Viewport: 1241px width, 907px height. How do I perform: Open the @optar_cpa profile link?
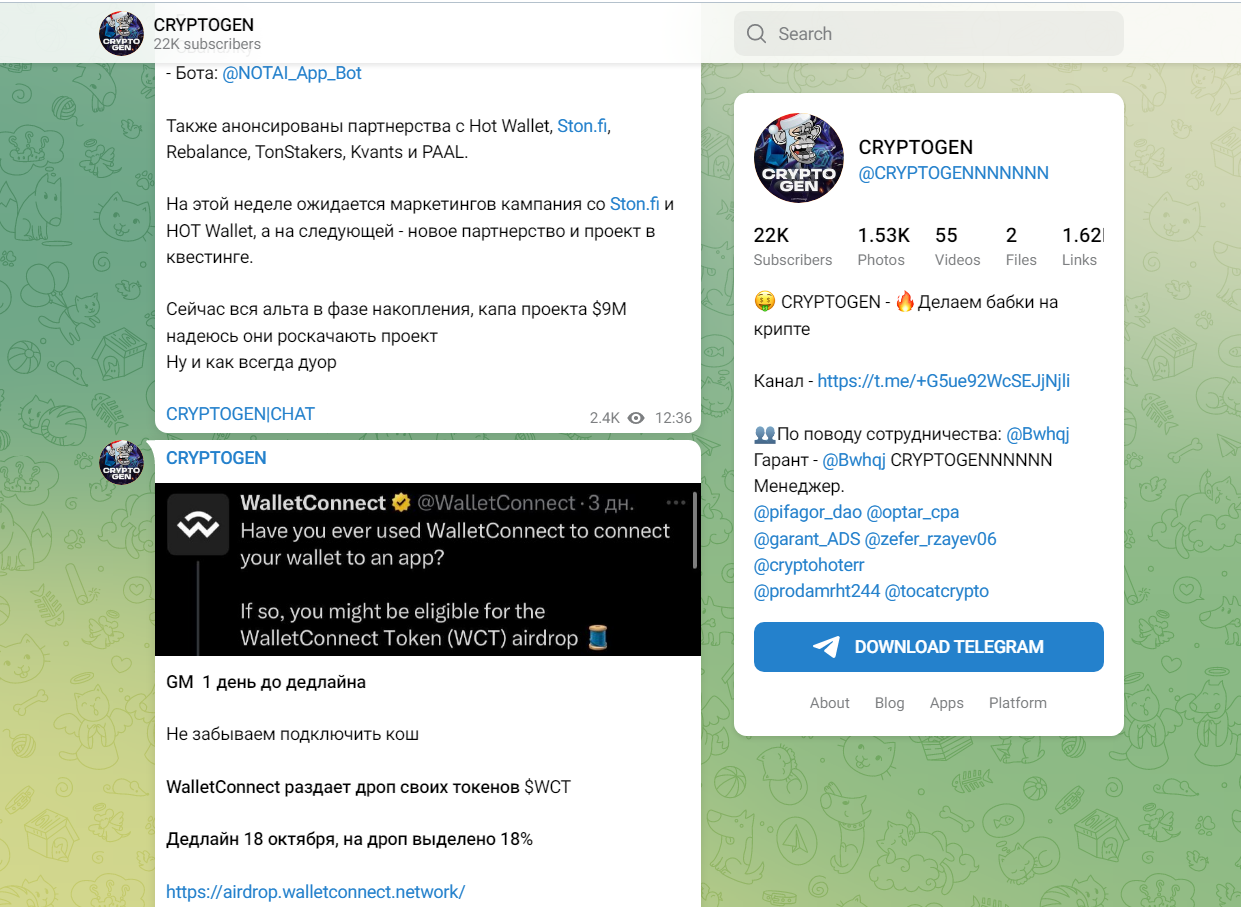(913, 512)
